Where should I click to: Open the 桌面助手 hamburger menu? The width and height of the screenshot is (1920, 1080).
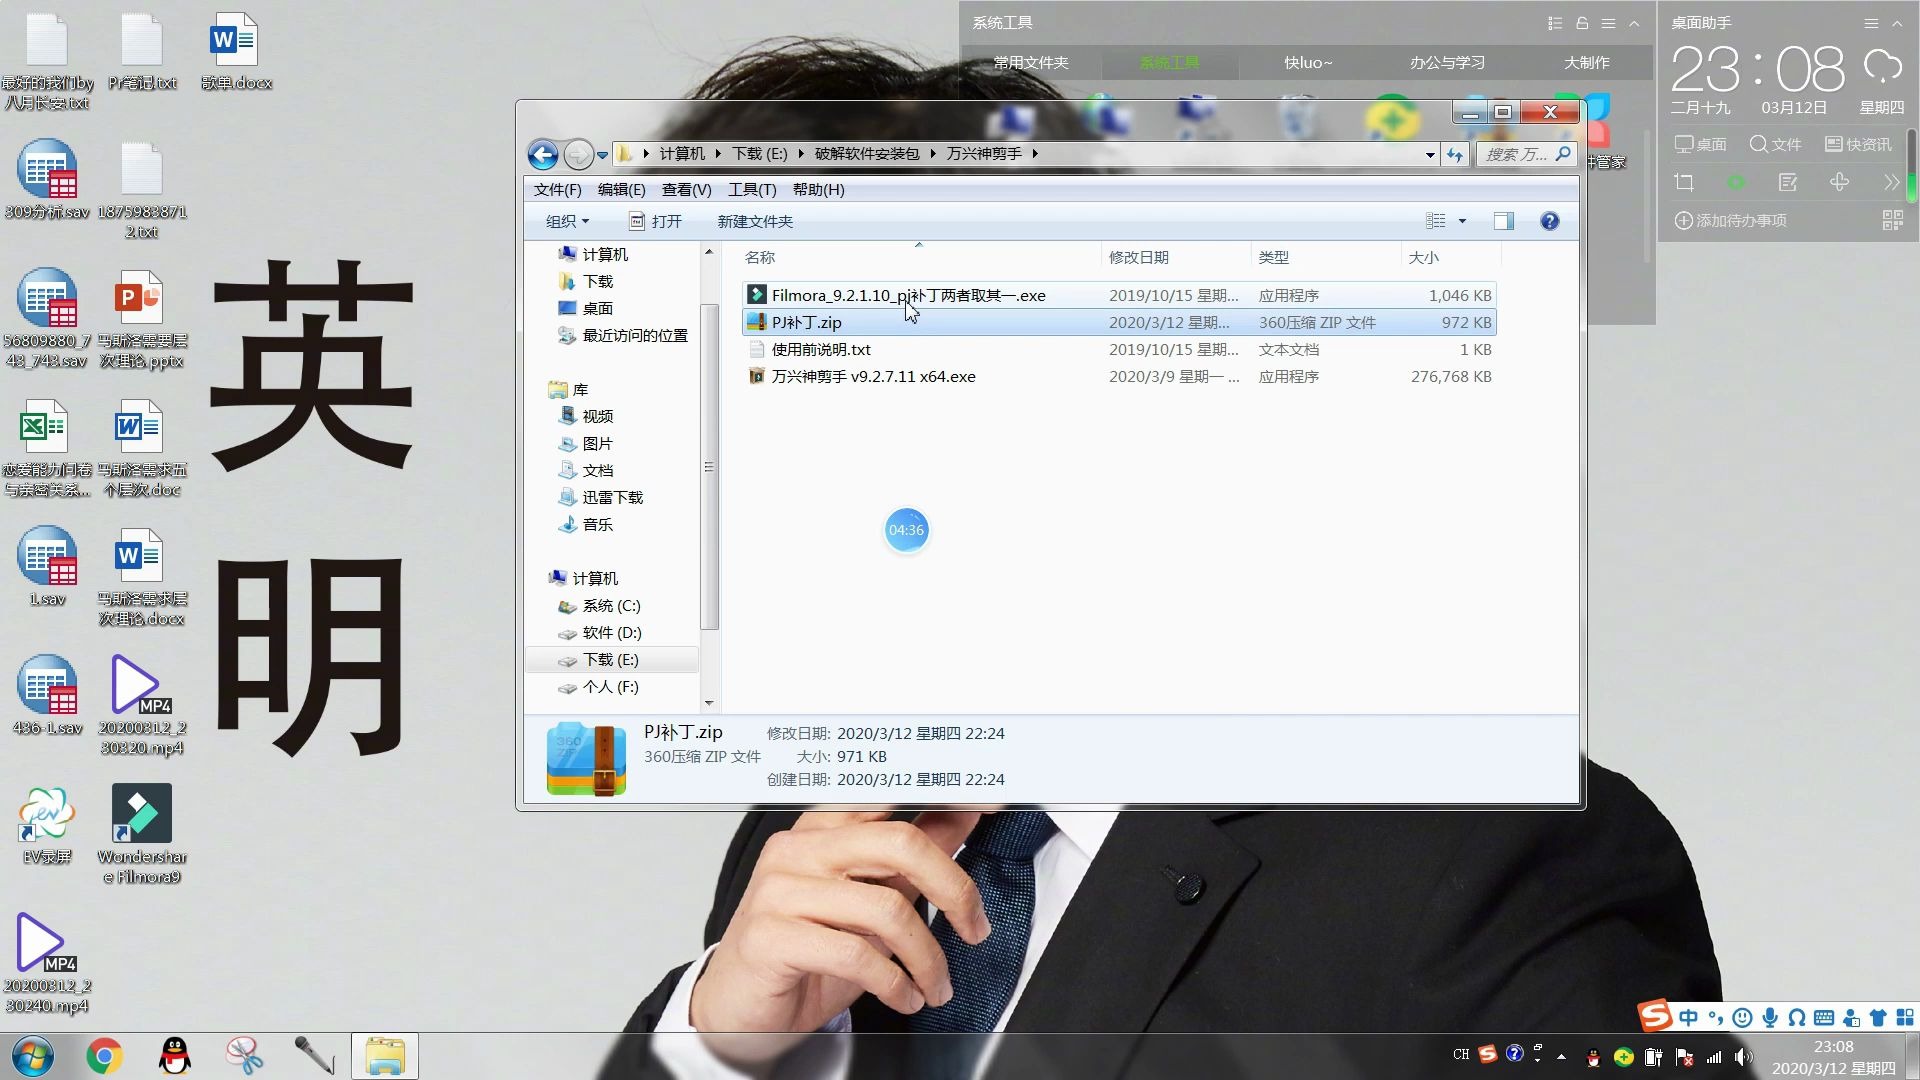[1871, 23]
